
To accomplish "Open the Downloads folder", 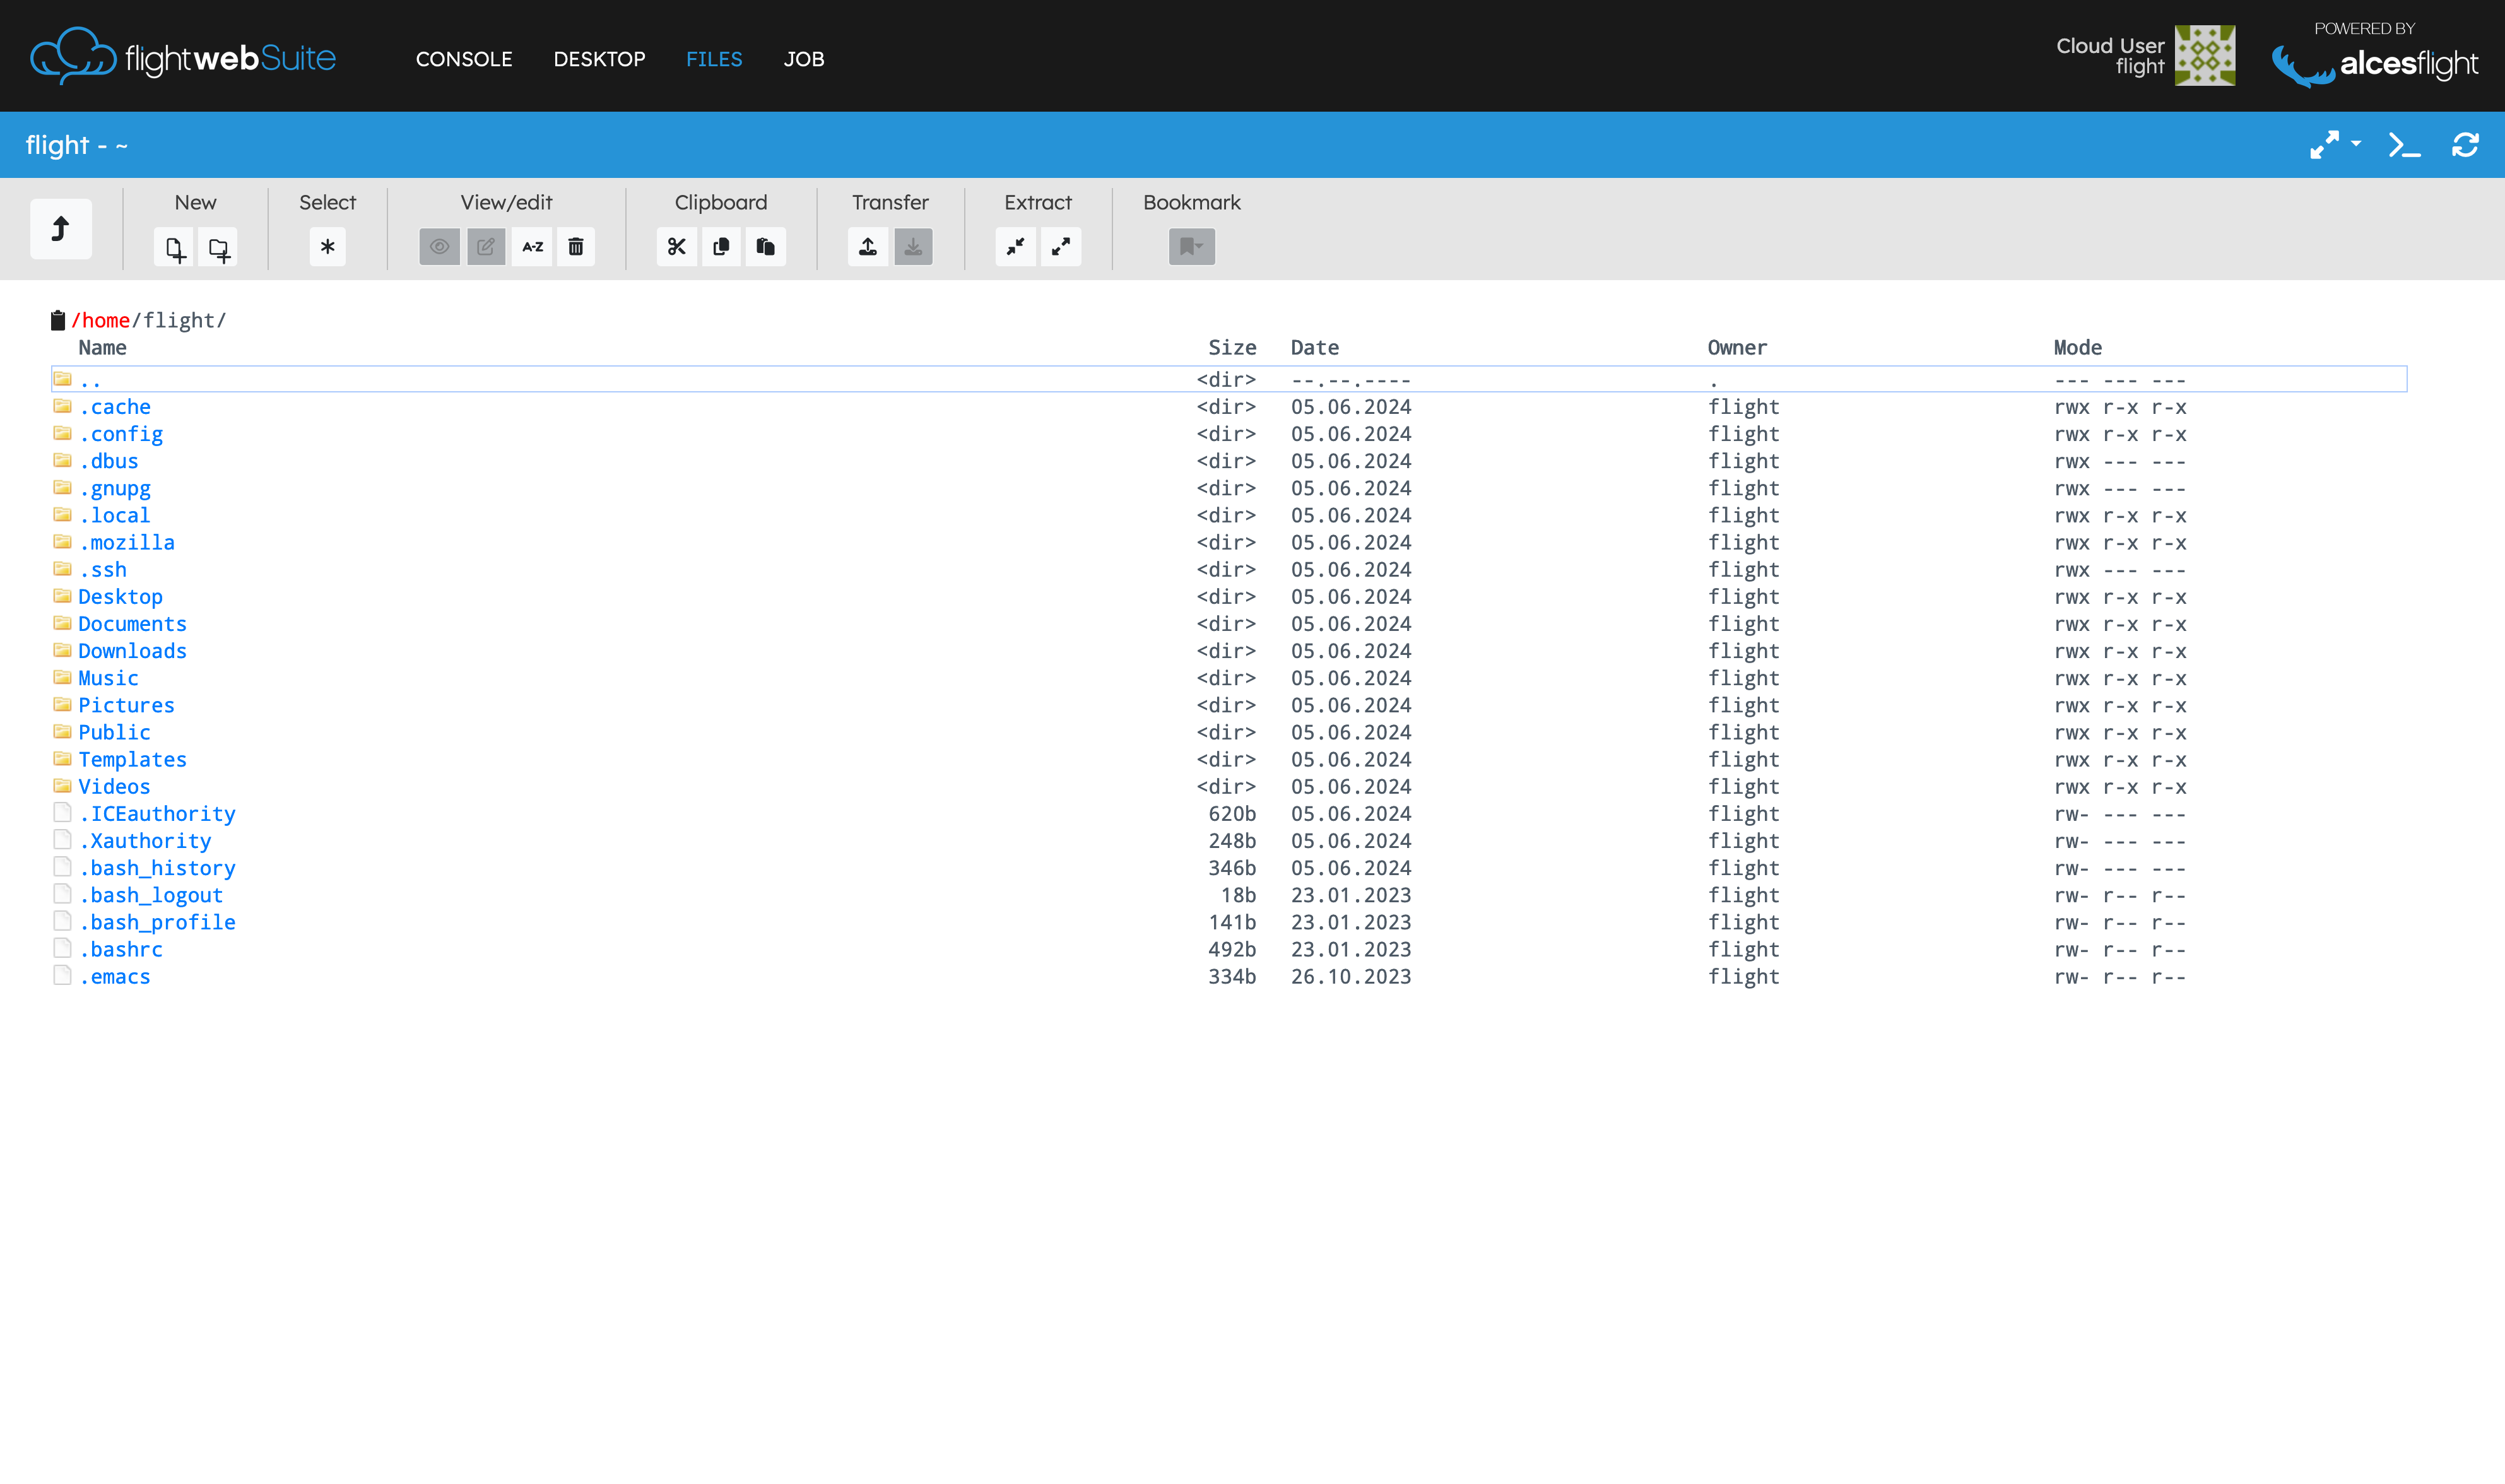I will tap(132, 651).
